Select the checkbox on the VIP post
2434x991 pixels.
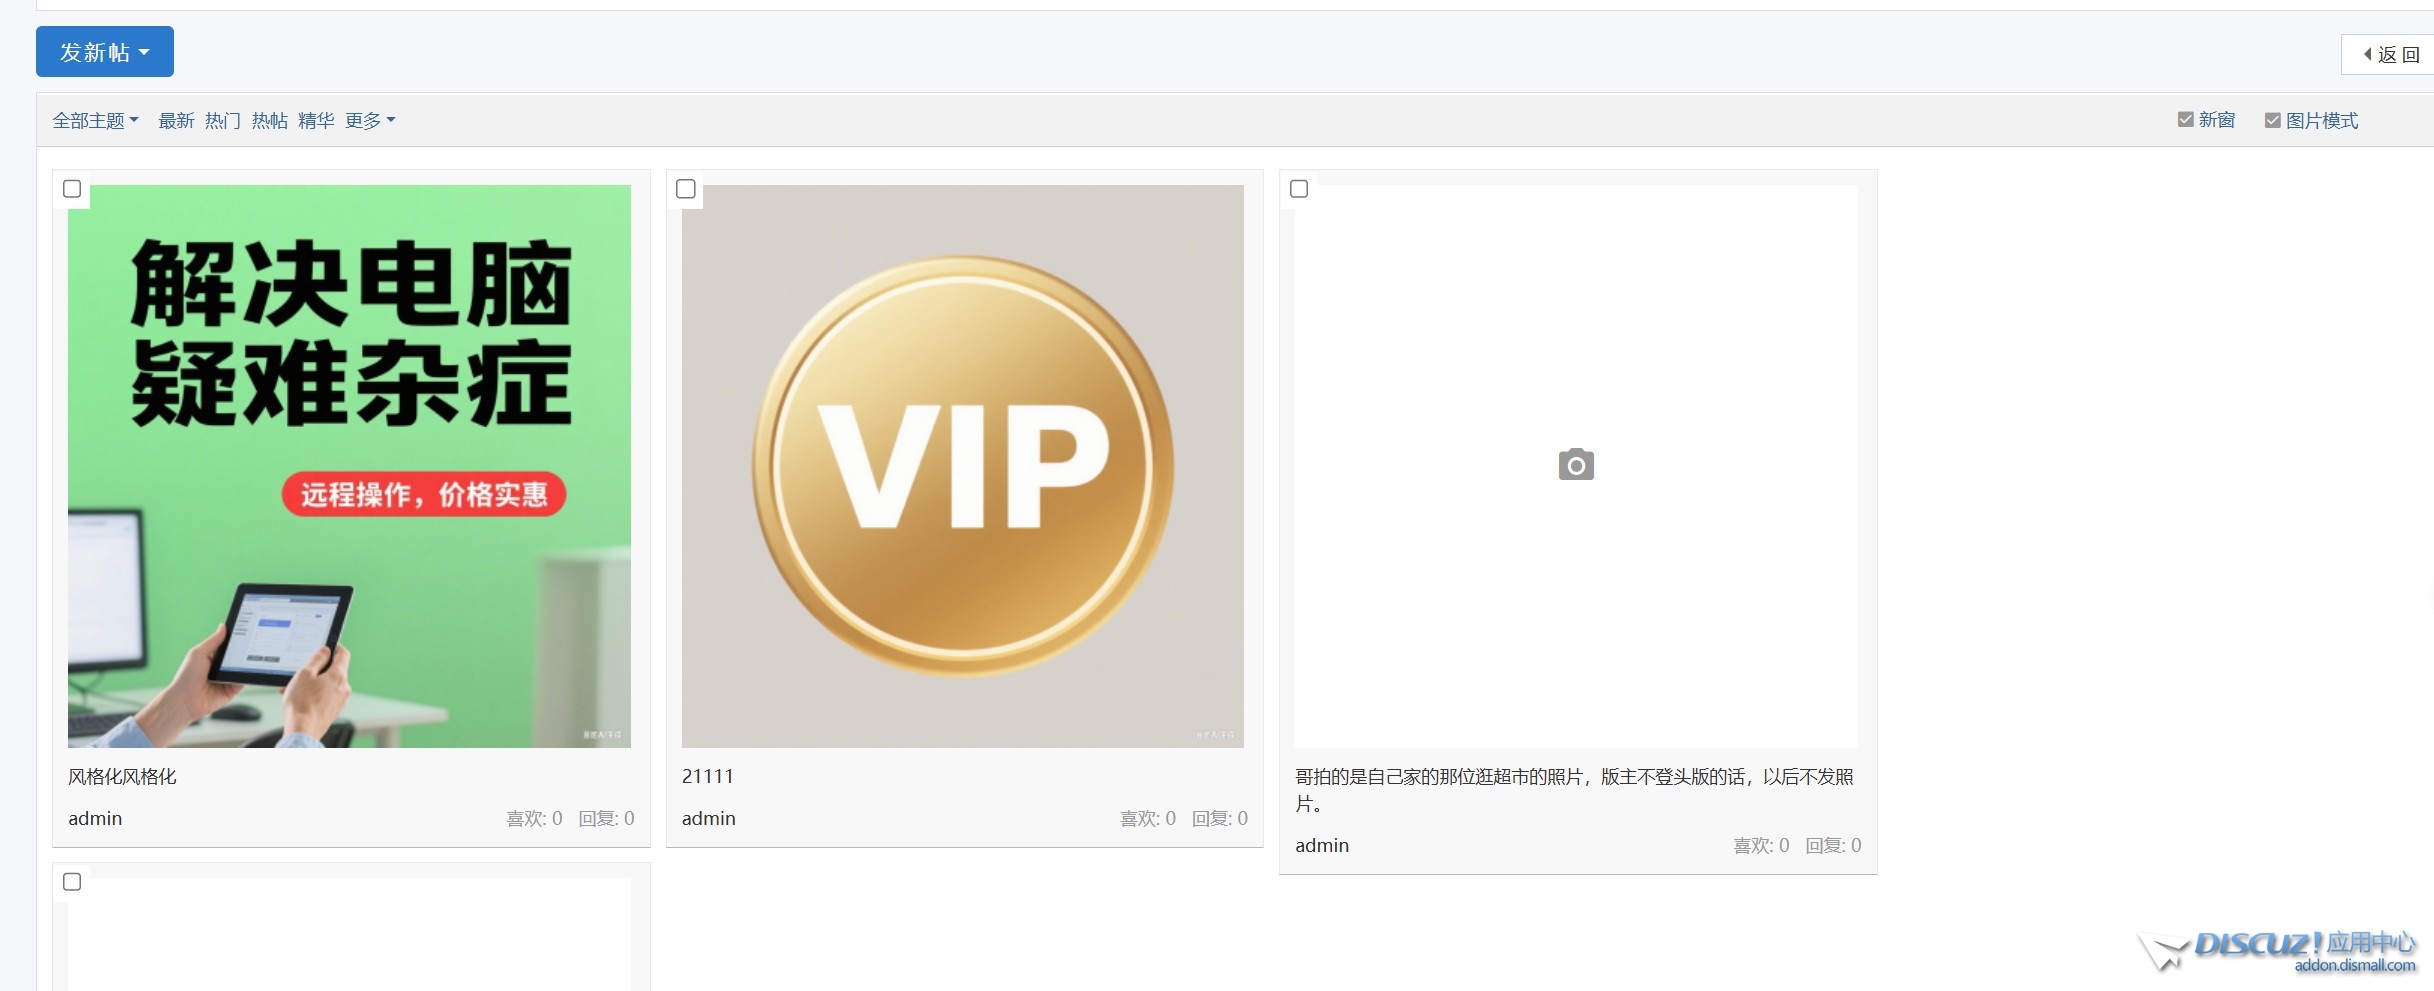pyautogui.click(x=686, y=189)
